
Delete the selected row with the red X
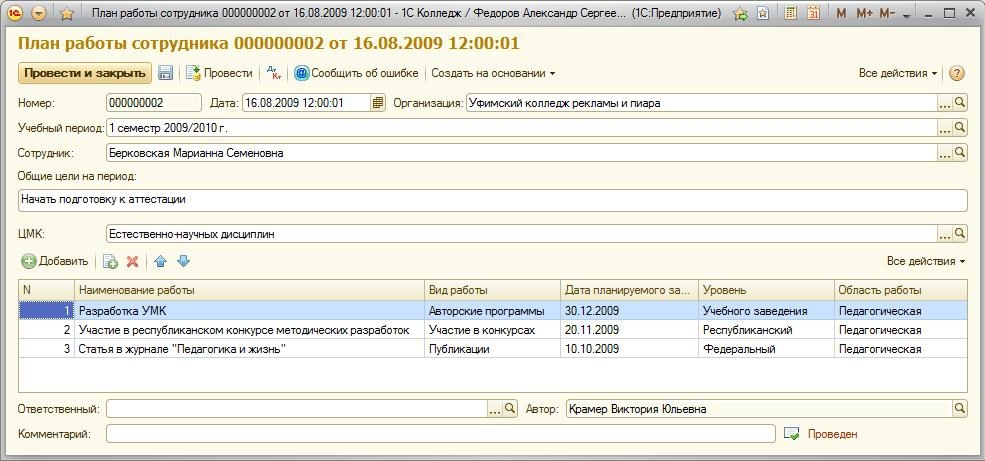tap(132, 261)
